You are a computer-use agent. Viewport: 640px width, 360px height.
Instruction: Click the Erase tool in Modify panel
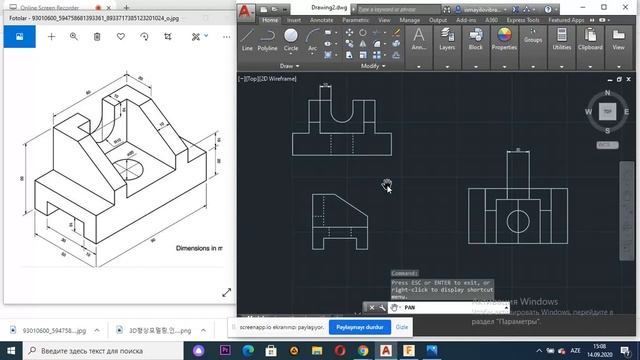click(396, 33)
